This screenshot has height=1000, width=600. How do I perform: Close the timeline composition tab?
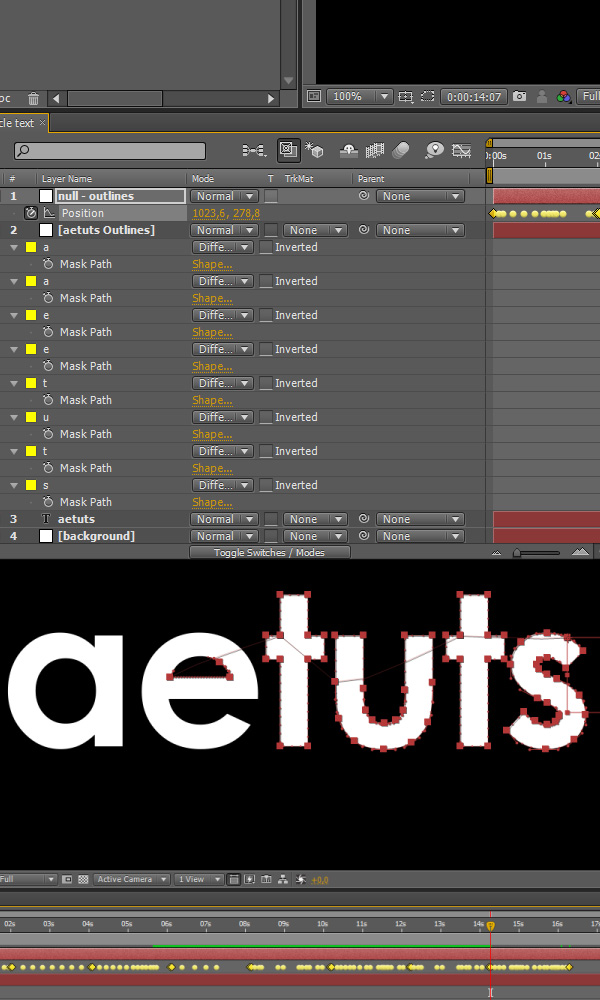pos(42,122)
